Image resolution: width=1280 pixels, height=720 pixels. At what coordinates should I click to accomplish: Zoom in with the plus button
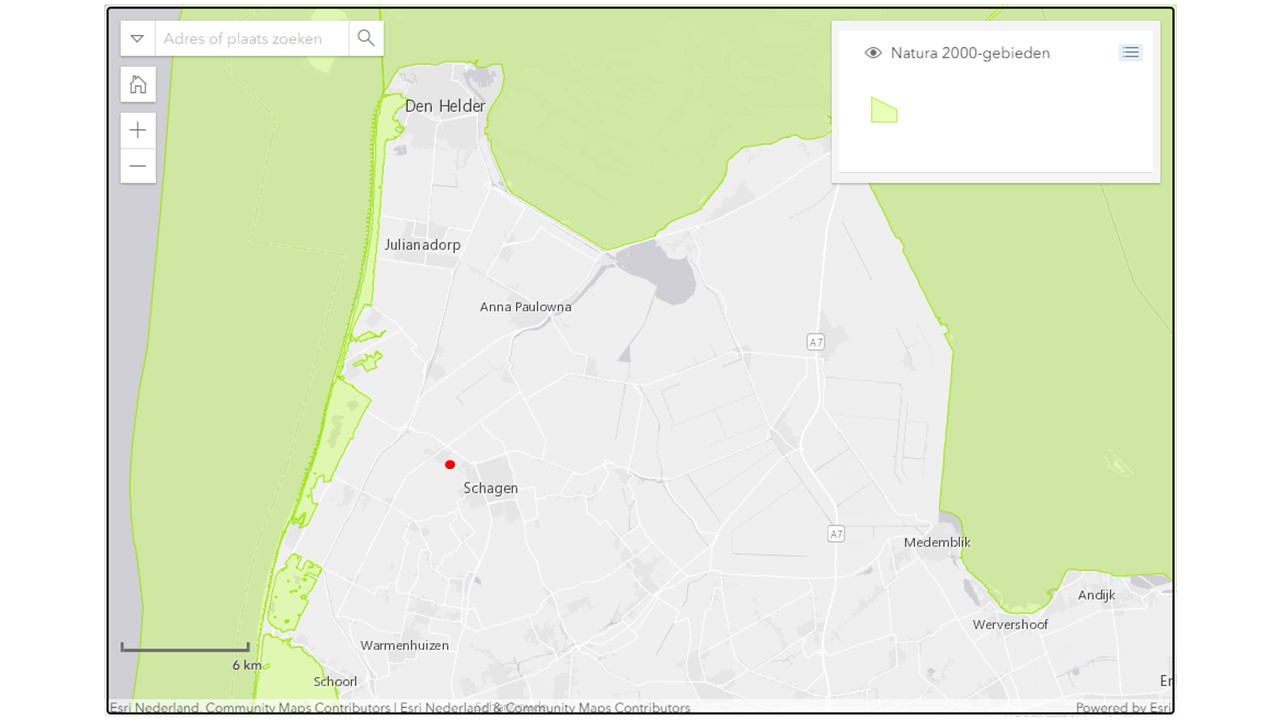(138, 130)
